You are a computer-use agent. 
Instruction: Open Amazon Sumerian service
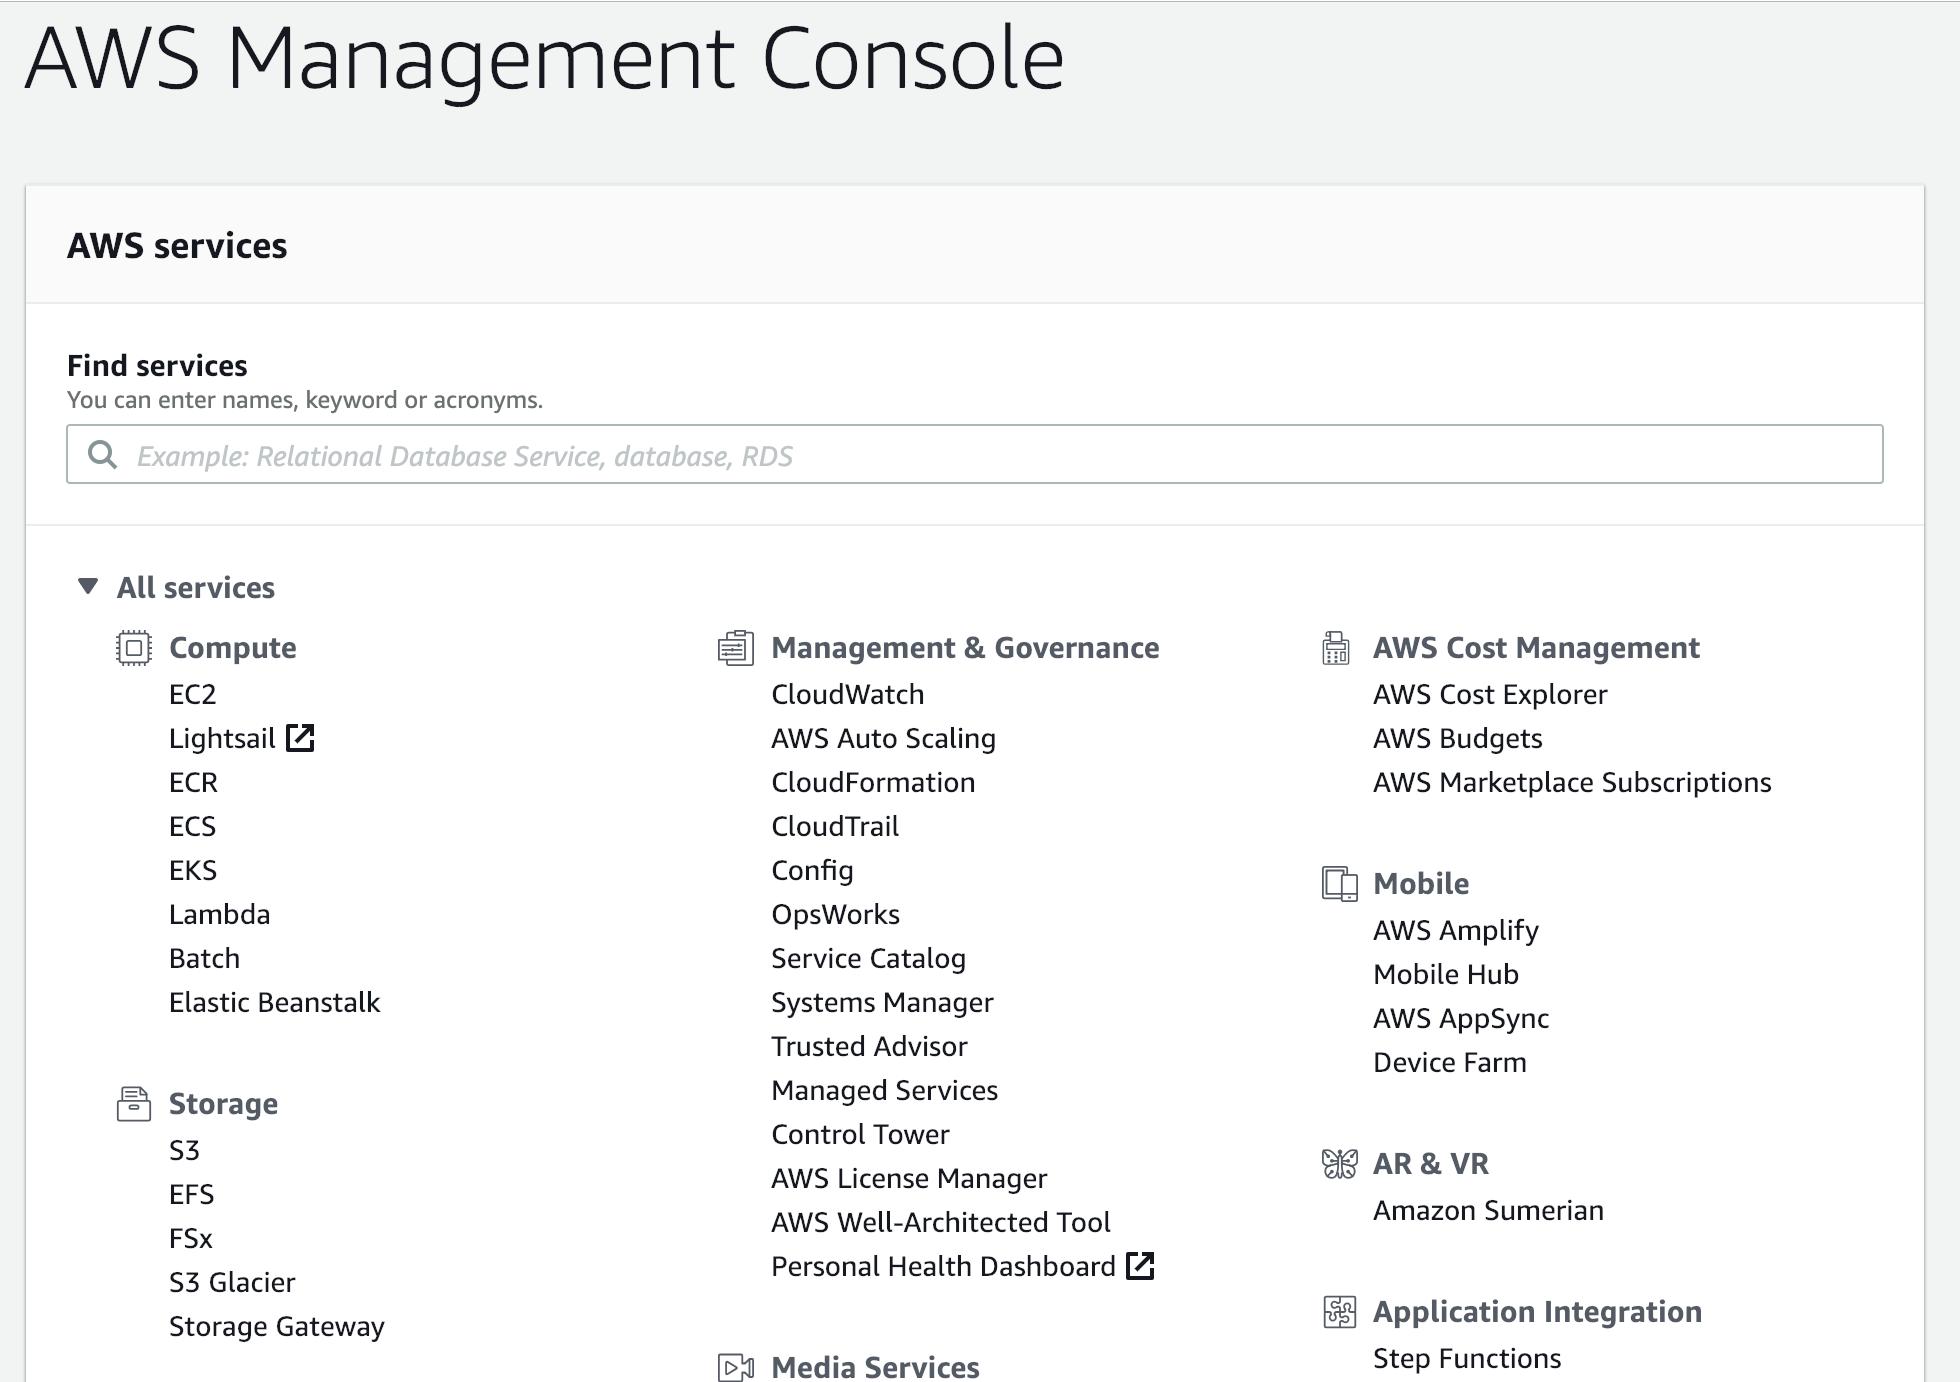pos(1487,1210)
